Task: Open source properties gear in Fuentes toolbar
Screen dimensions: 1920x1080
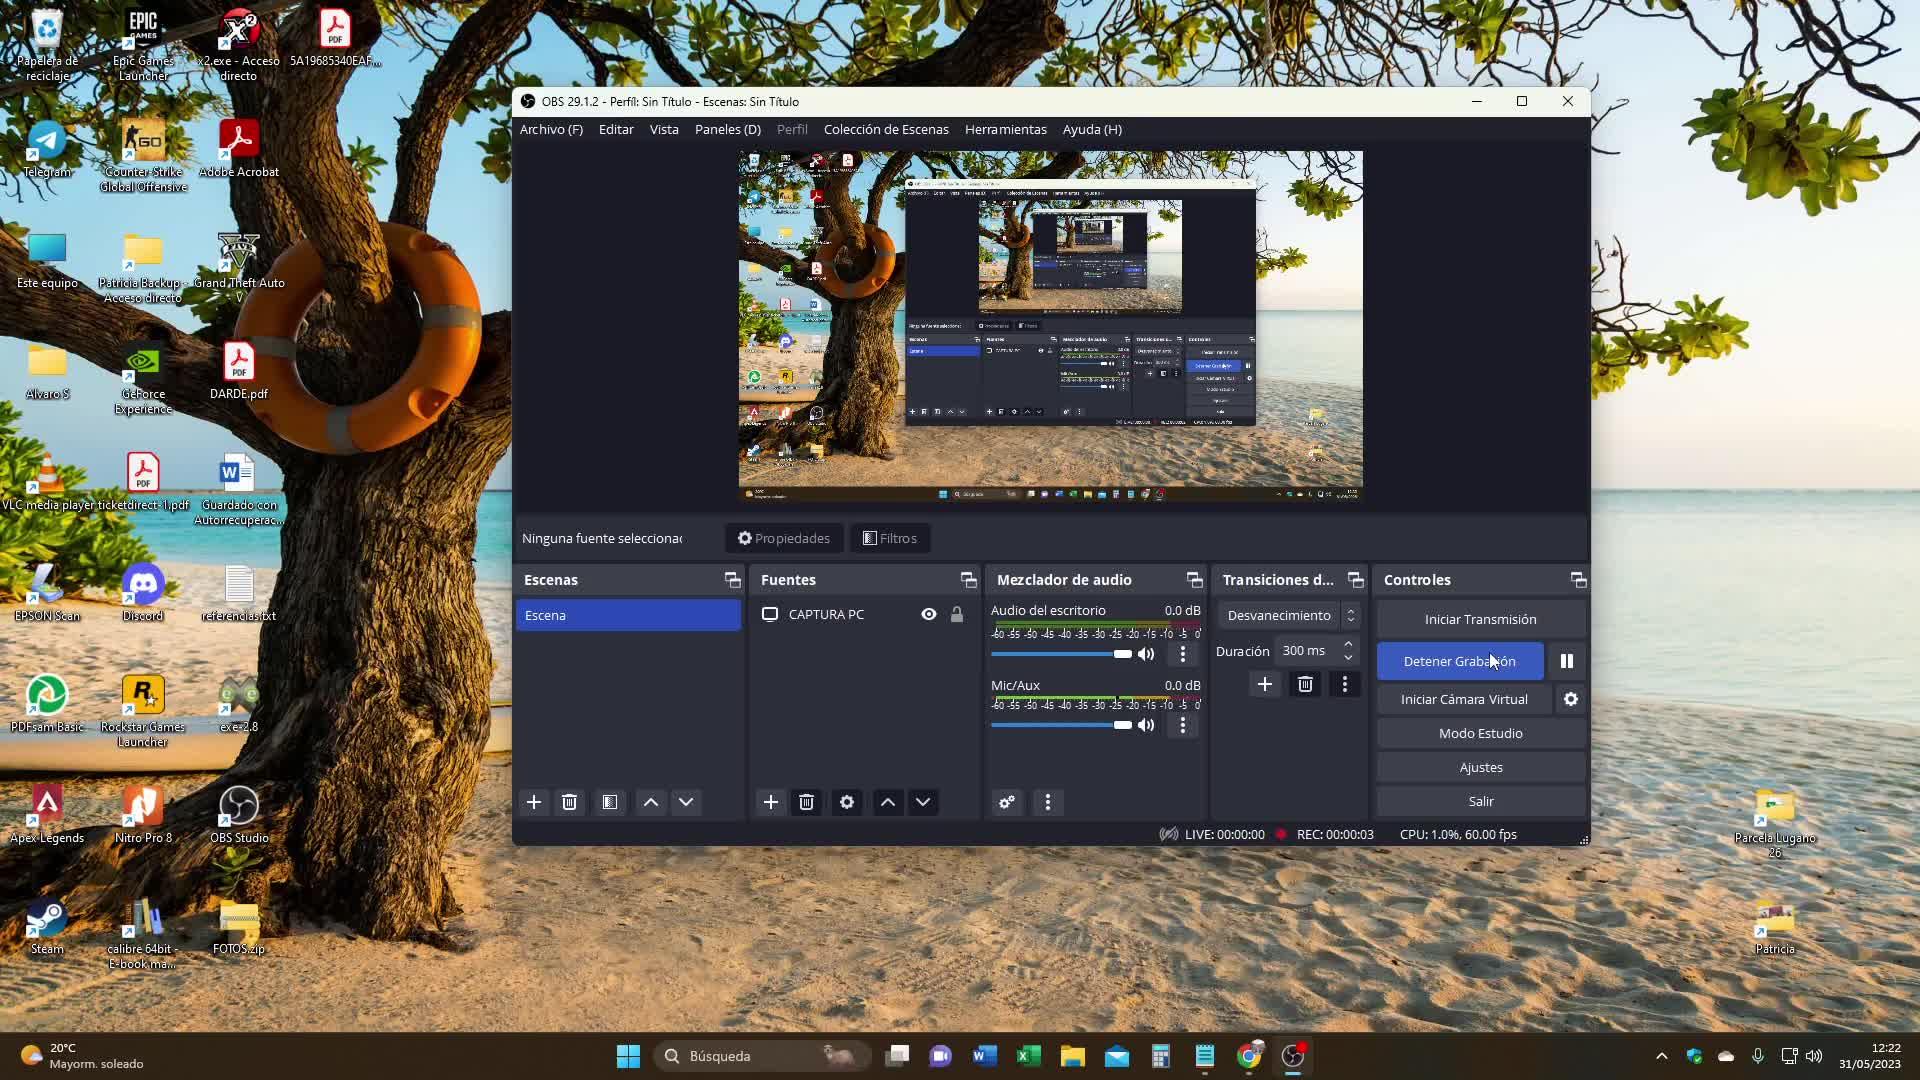Action: coord(847,802)
